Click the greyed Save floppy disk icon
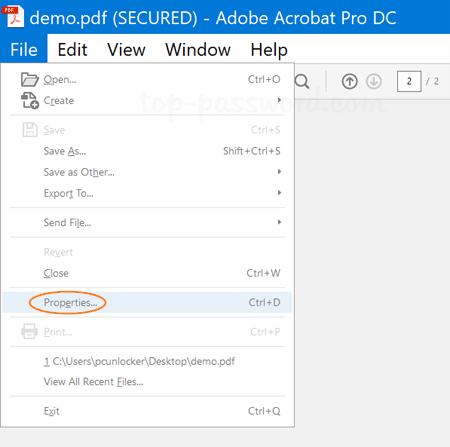The width and height of the screenshot is (450, 447). pyautogui.click(x=30, y=130)
